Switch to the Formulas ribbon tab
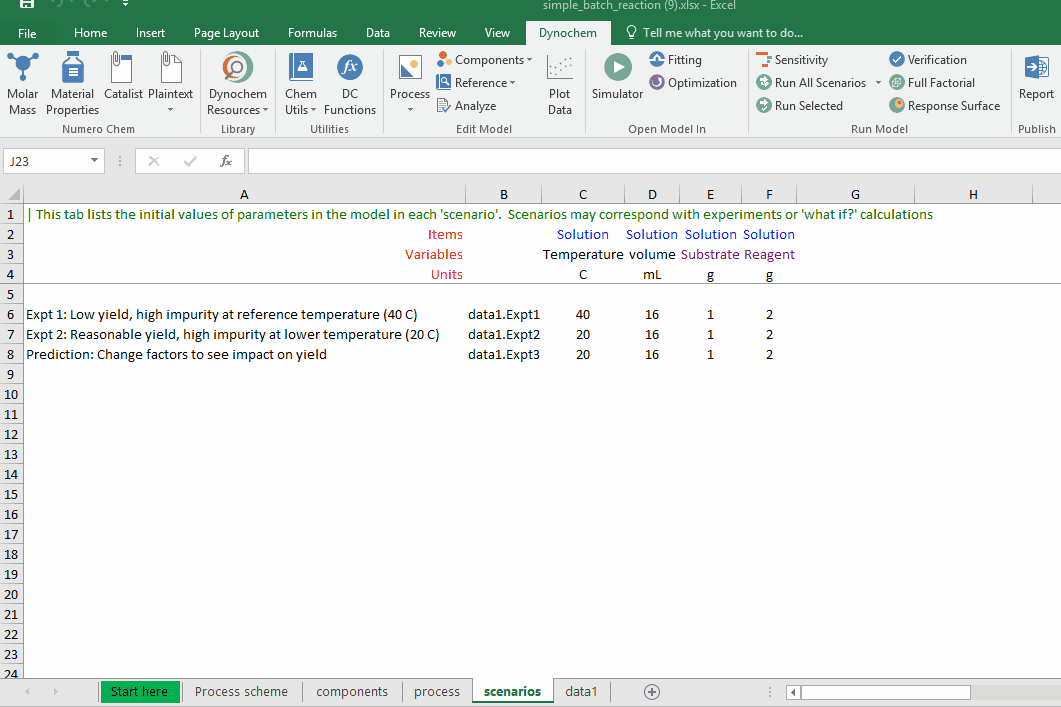This screenshot has height=707, width=1061. tap(312, 33)
